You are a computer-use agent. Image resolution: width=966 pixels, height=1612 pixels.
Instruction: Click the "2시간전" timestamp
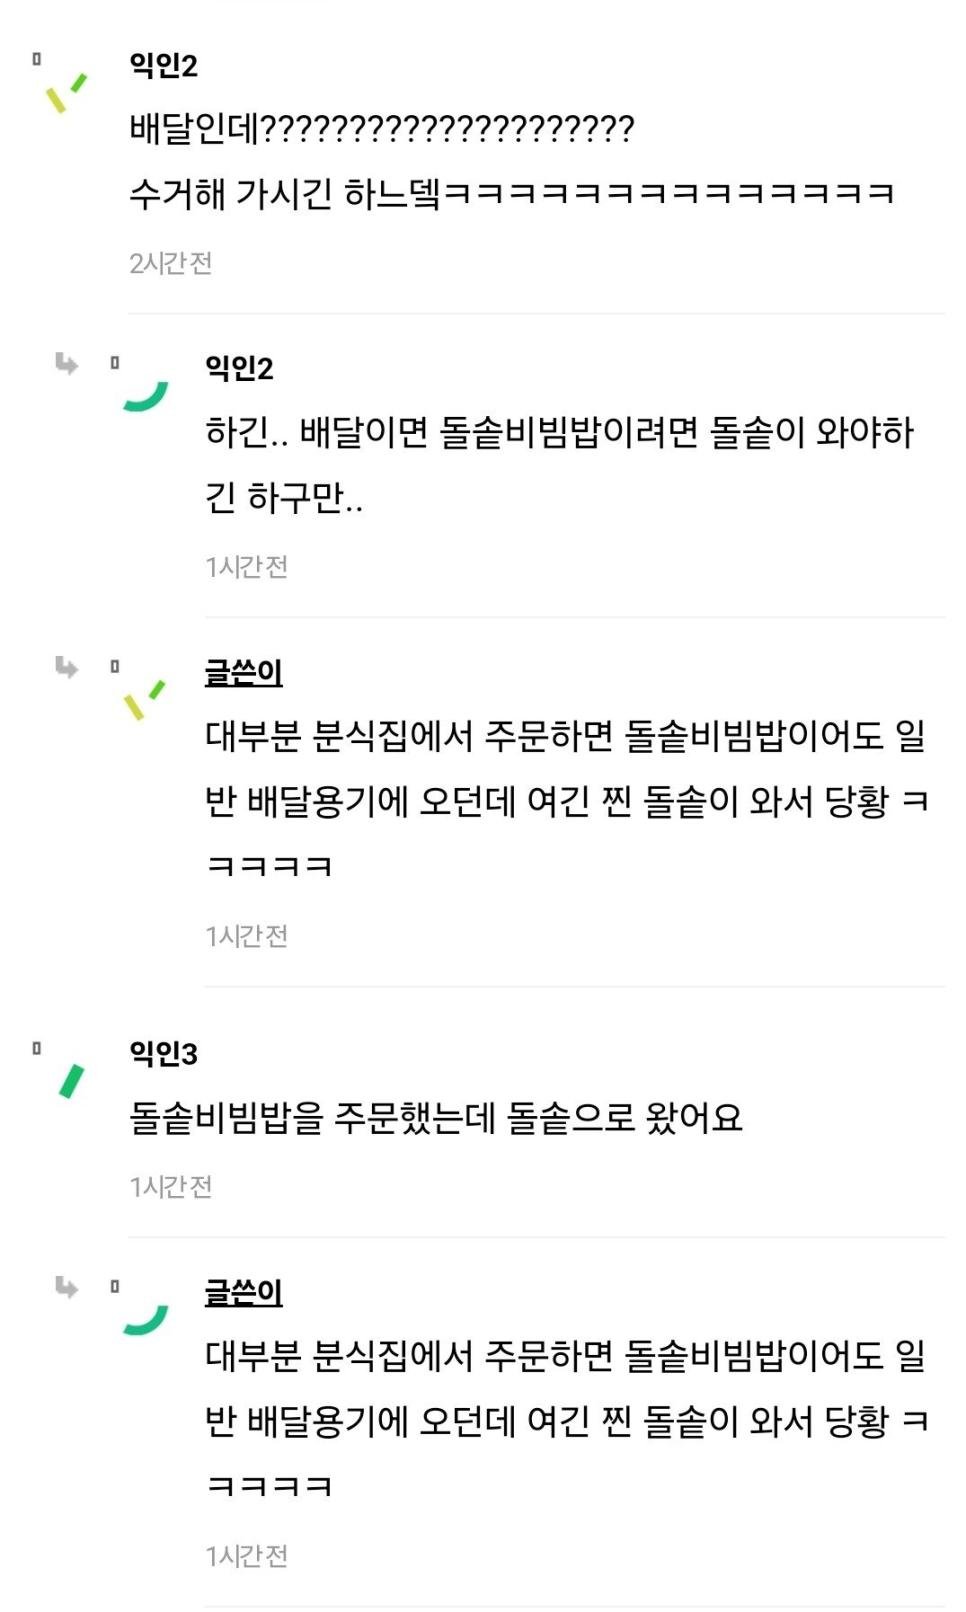click(170, 263)
